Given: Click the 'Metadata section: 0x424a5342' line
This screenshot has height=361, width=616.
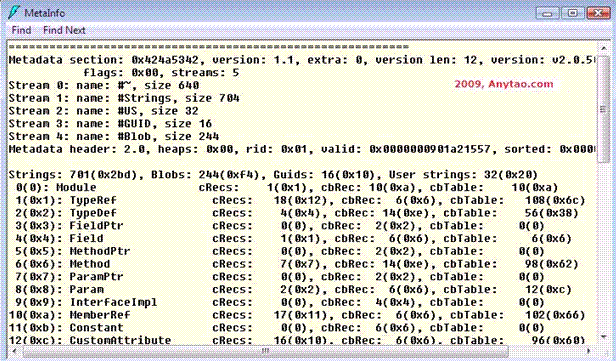Looking at the screenshot, I should pyautogui.click(x=302, y=60).
